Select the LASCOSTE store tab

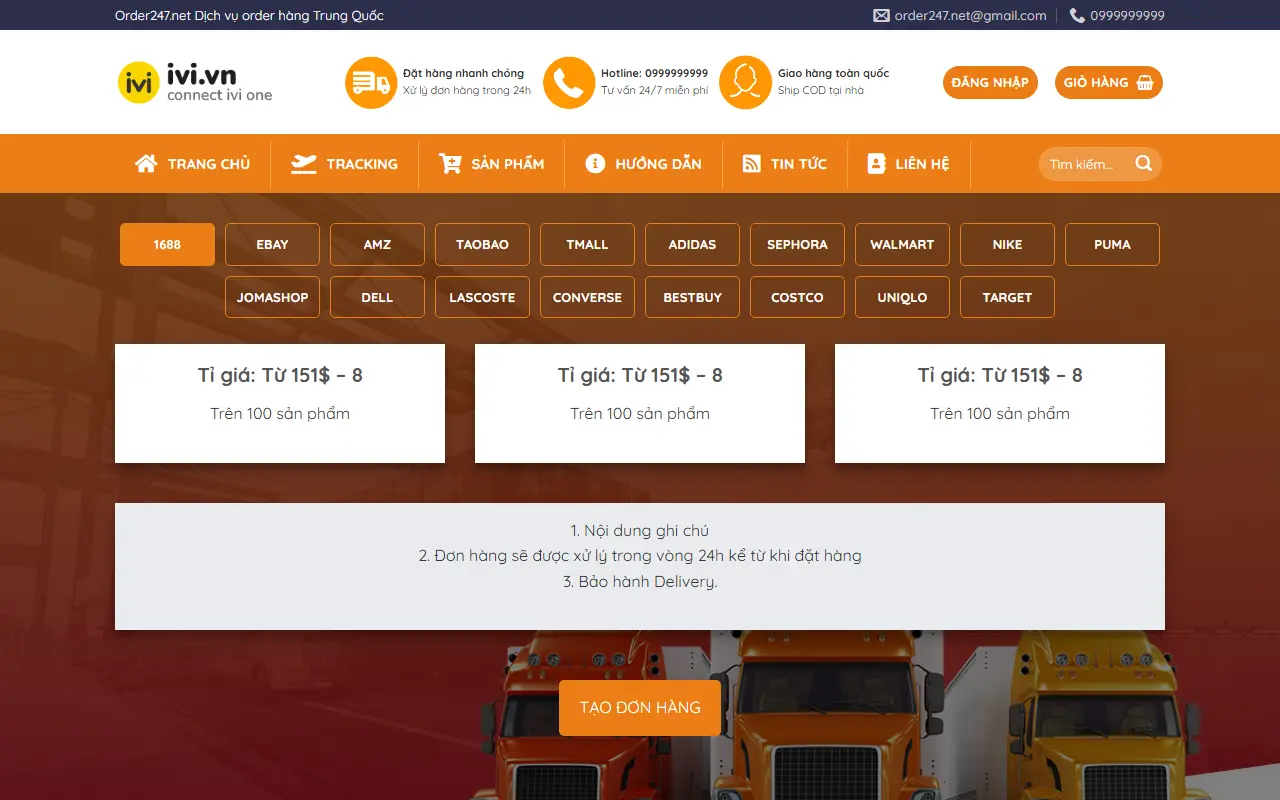coord(482,297)
